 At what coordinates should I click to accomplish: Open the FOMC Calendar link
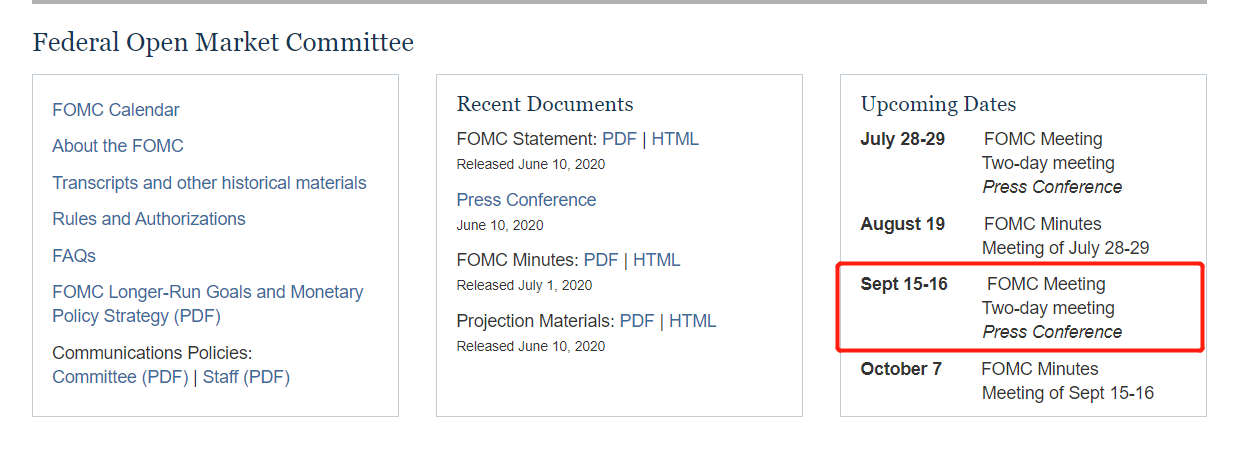click(x=116, y=110)
